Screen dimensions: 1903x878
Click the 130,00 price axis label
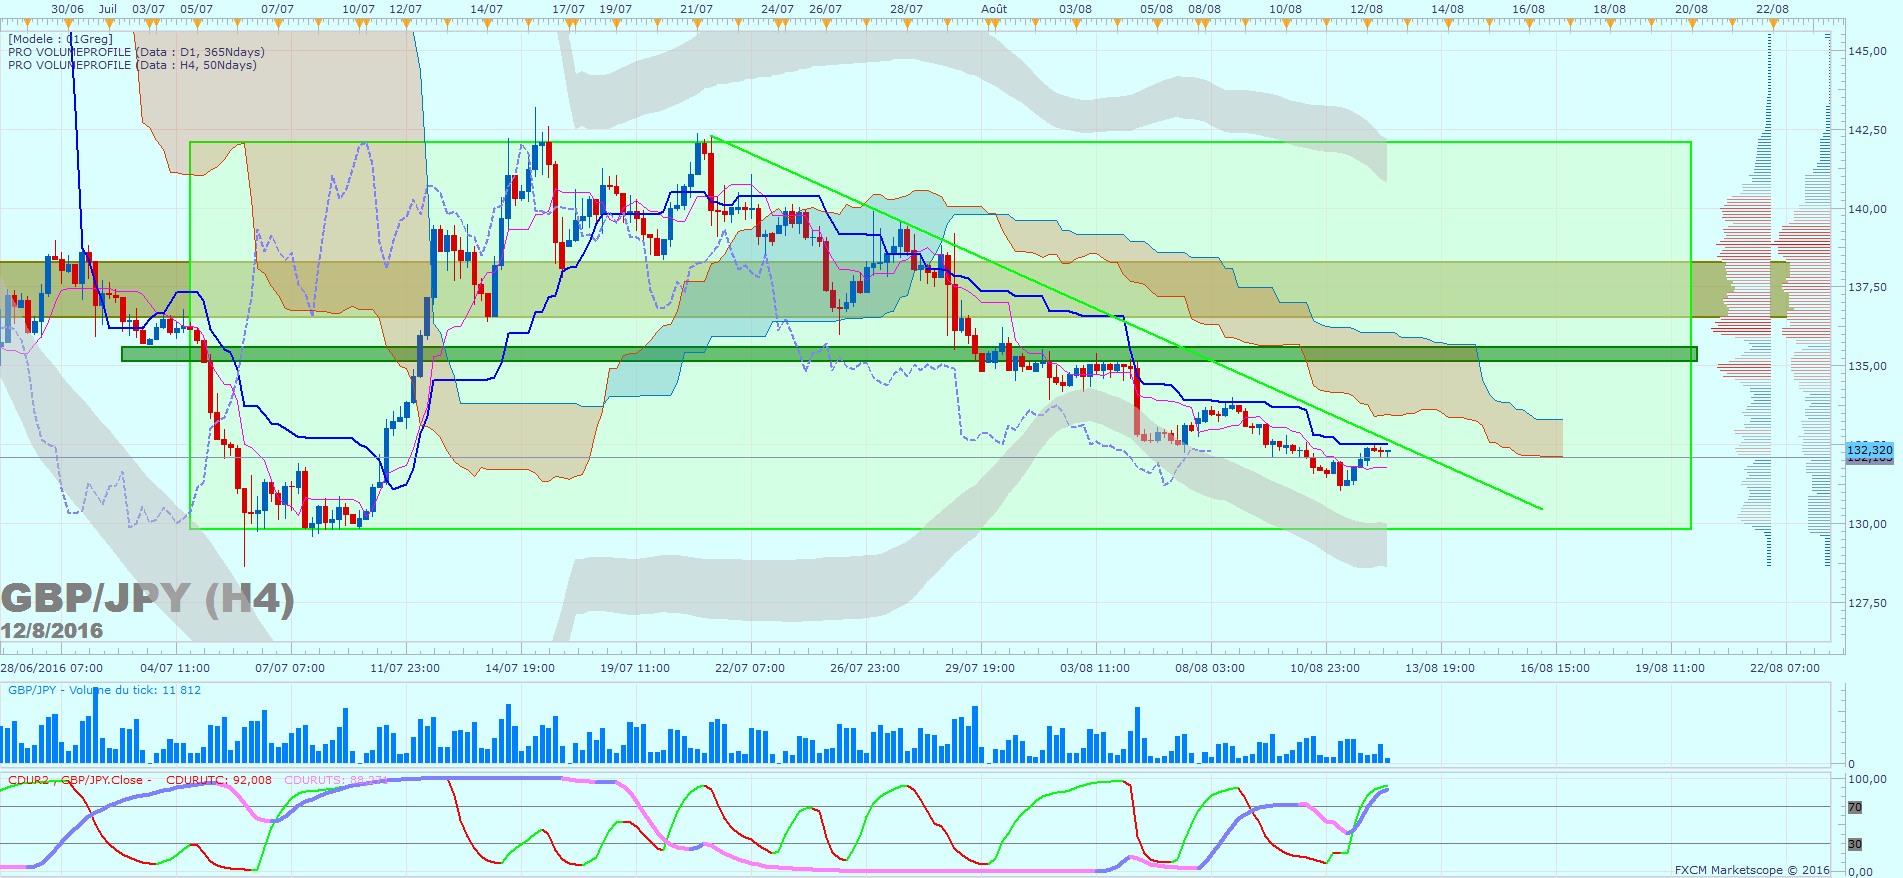pos(1867,524)
